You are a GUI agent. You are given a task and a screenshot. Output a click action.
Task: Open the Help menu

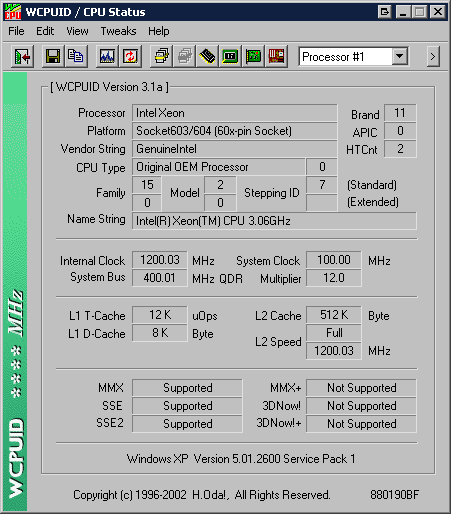click(159, 31)
